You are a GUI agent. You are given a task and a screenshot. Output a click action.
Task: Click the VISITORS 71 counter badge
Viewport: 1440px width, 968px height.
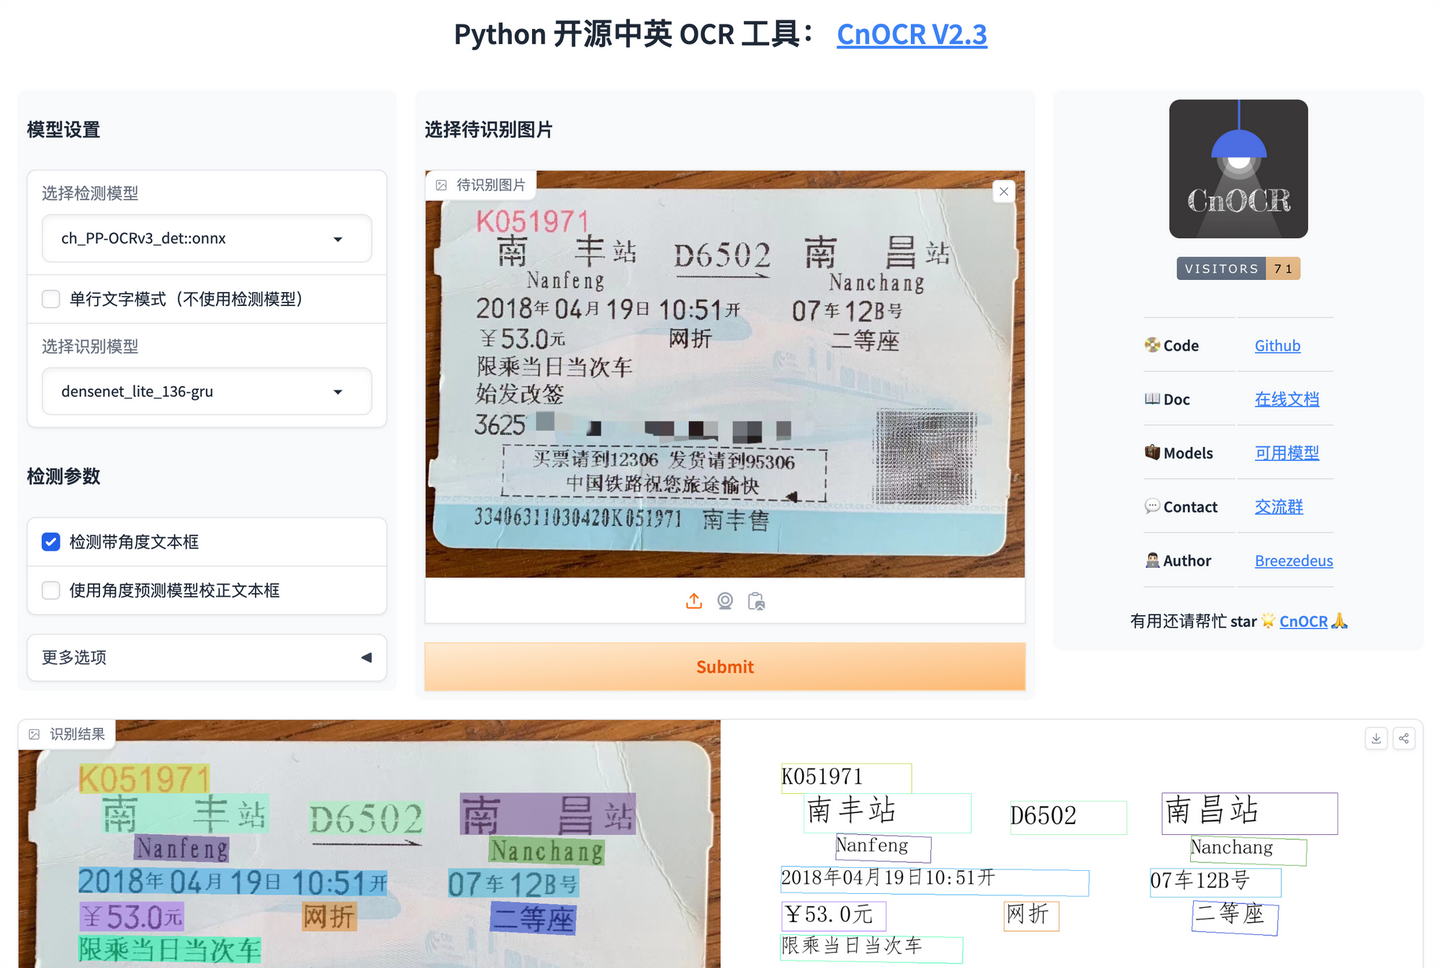pos(1238,268)
